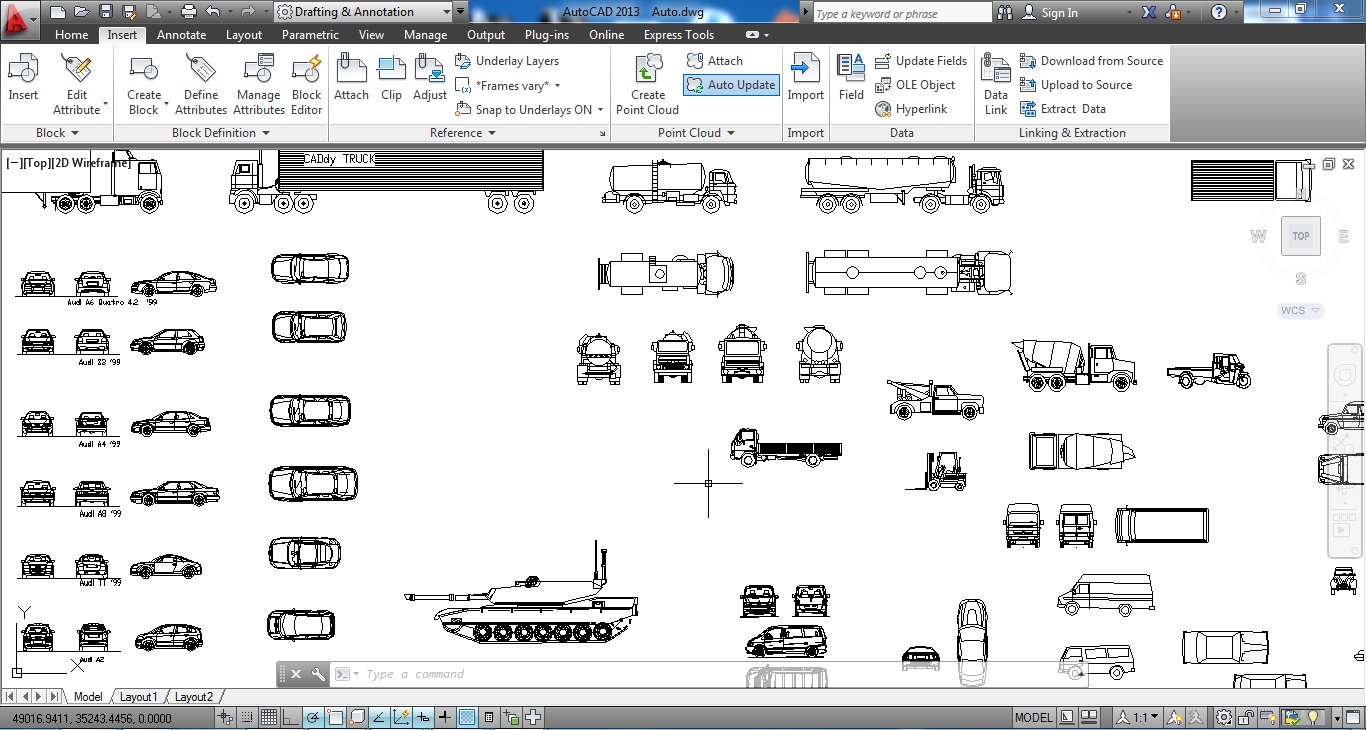Image resolution: width=1367 pixels, height=730 pixels.
Task: Click the Create Block tool
Action: [144, 85]
